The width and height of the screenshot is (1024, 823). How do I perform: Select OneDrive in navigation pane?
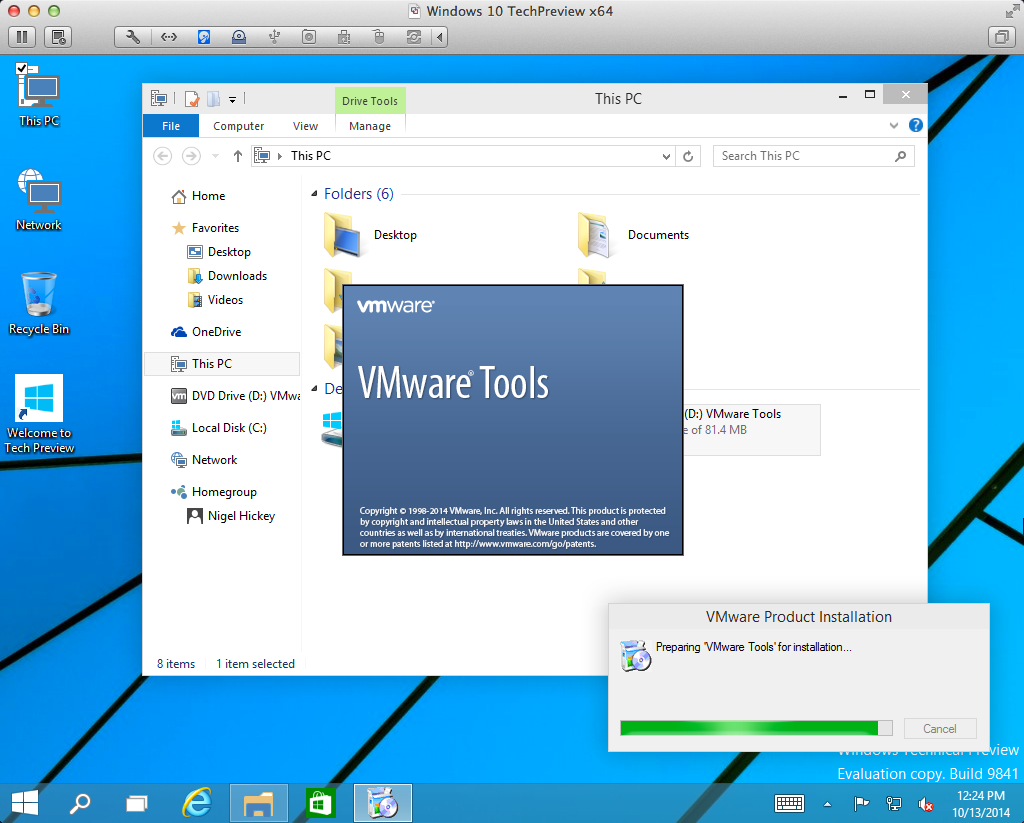click(x=206, y=332)
